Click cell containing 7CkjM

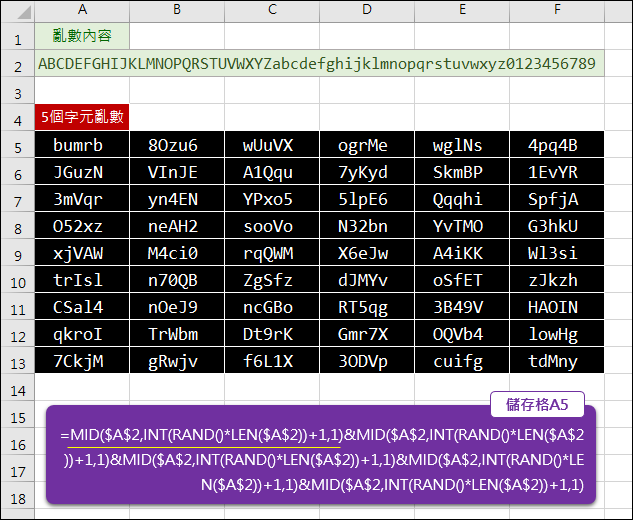(x=82, y=360)
